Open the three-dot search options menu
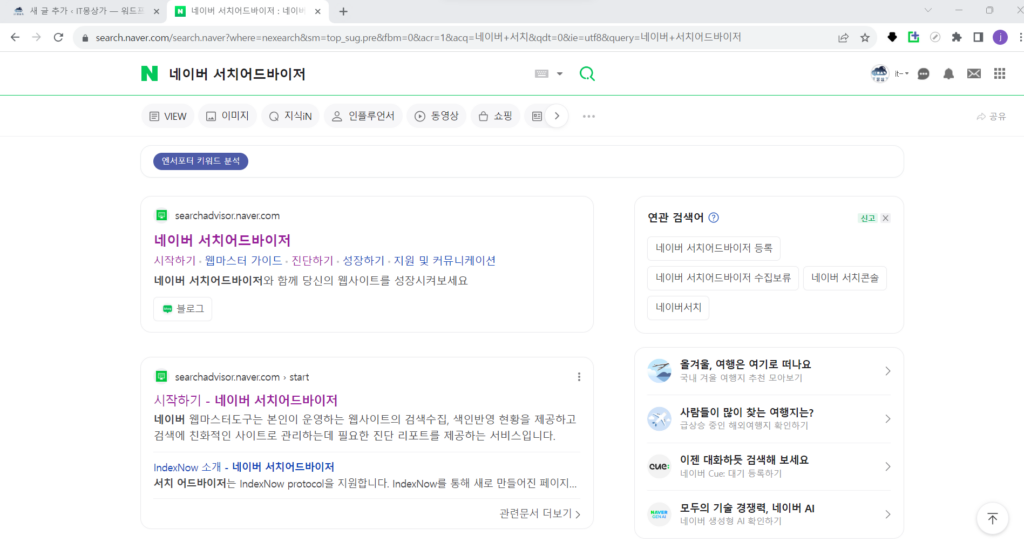This screenshot has width=1024, height=549. [588, 116]
